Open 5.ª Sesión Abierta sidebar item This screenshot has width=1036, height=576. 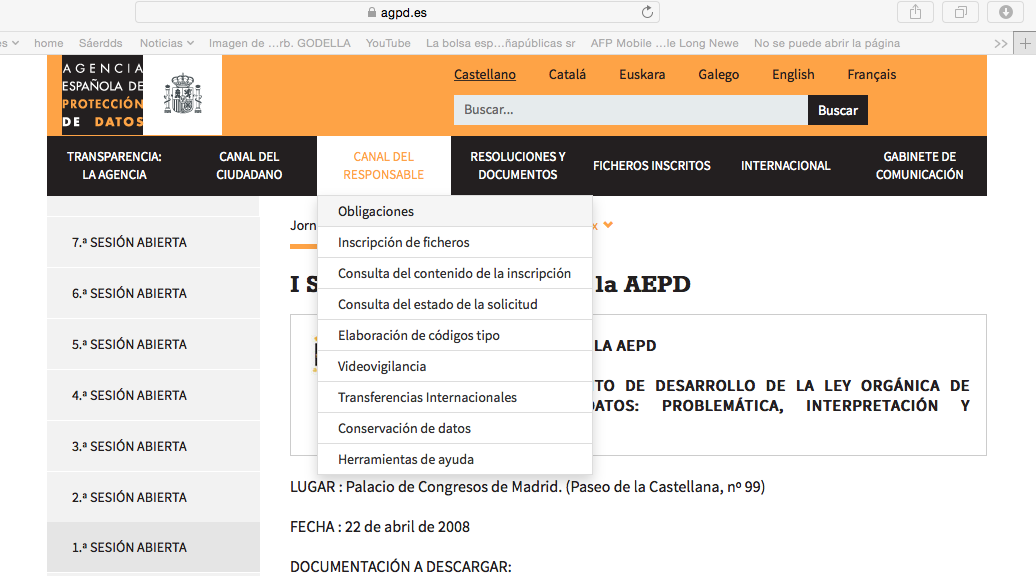[x=153, y=344]
